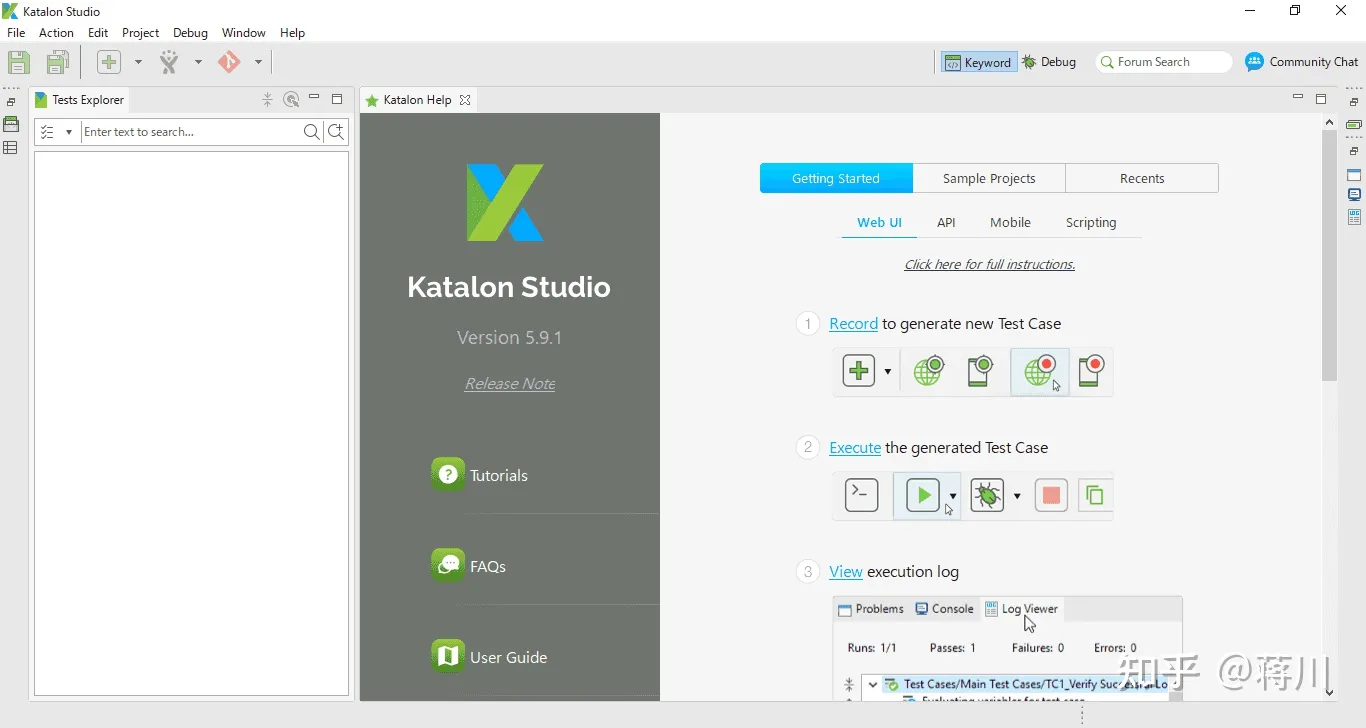Click the View link
The image size is (1366, 728).
[846, 572]
